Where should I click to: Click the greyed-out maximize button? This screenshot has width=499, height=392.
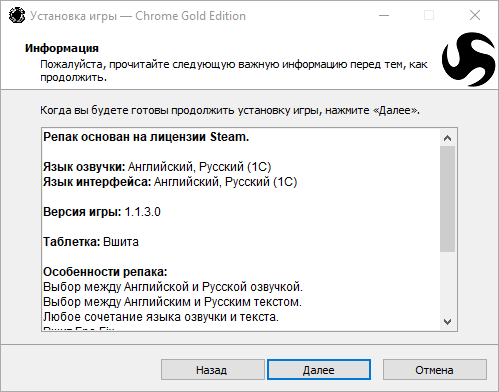click(429, 15)
